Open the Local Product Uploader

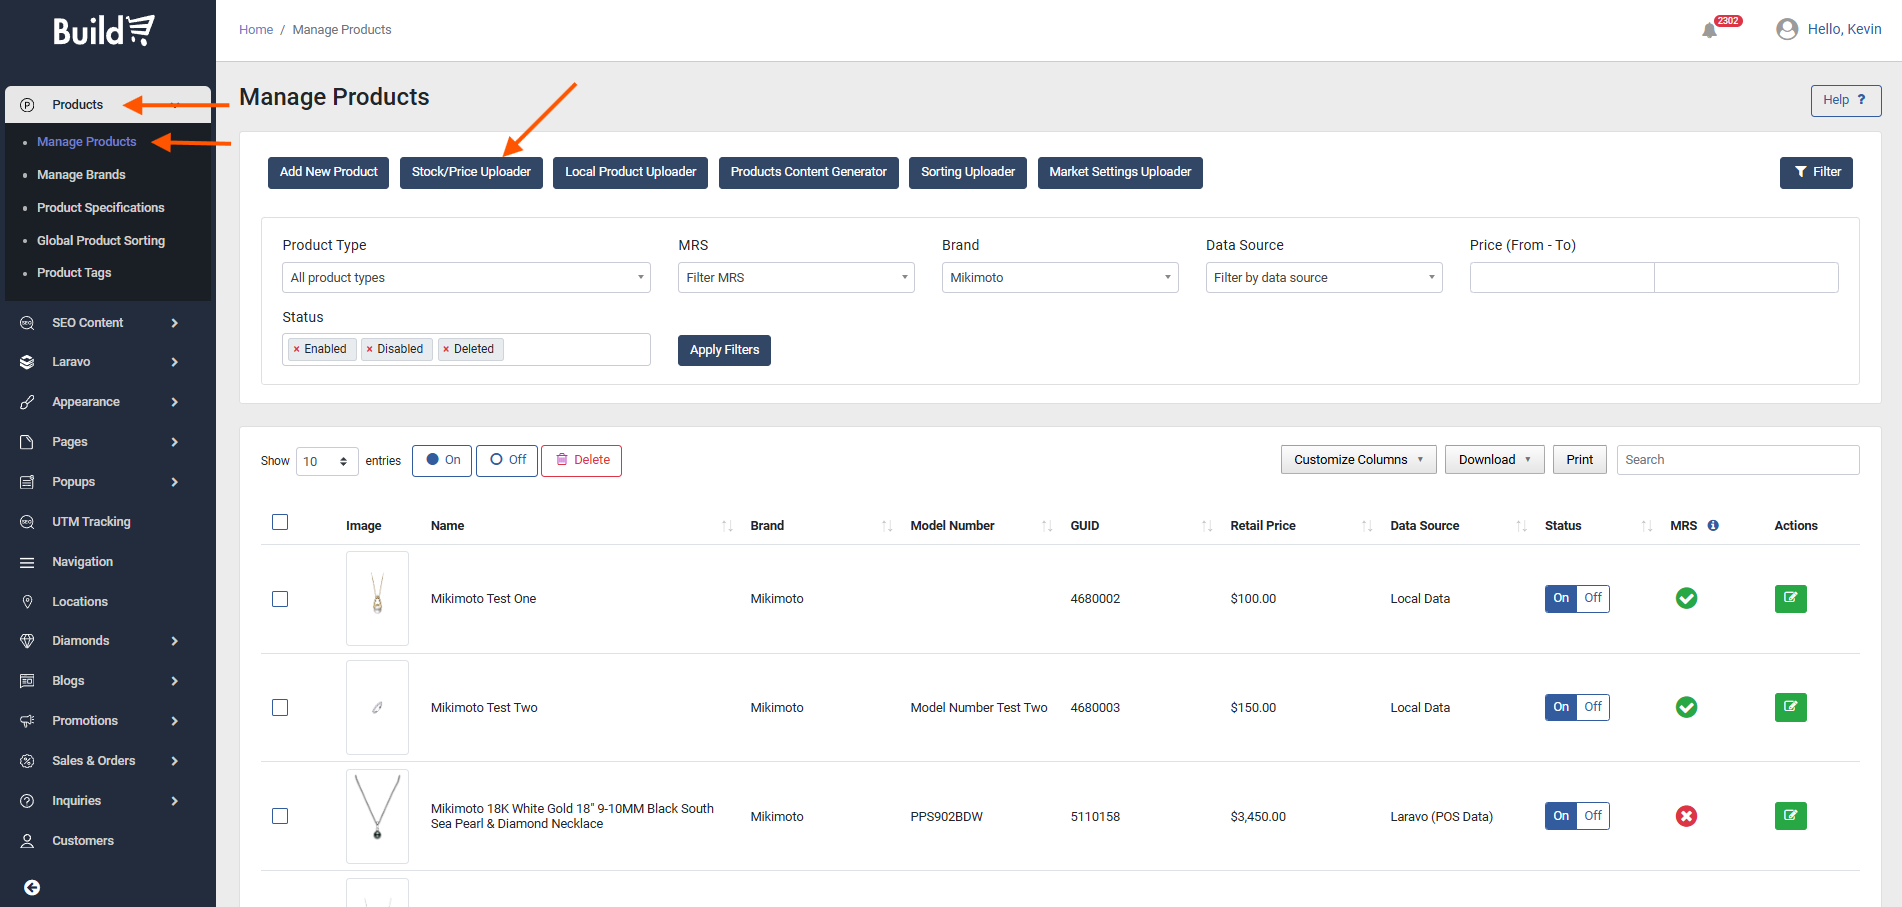point(631,172)
